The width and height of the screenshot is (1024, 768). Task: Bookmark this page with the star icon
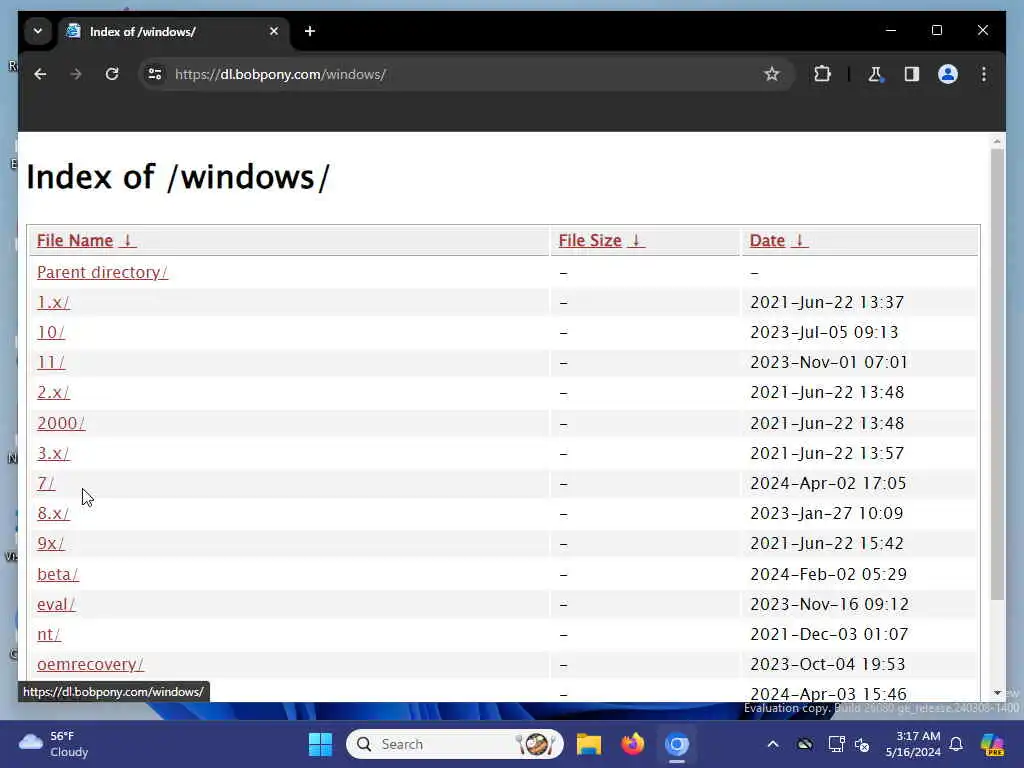772,74
